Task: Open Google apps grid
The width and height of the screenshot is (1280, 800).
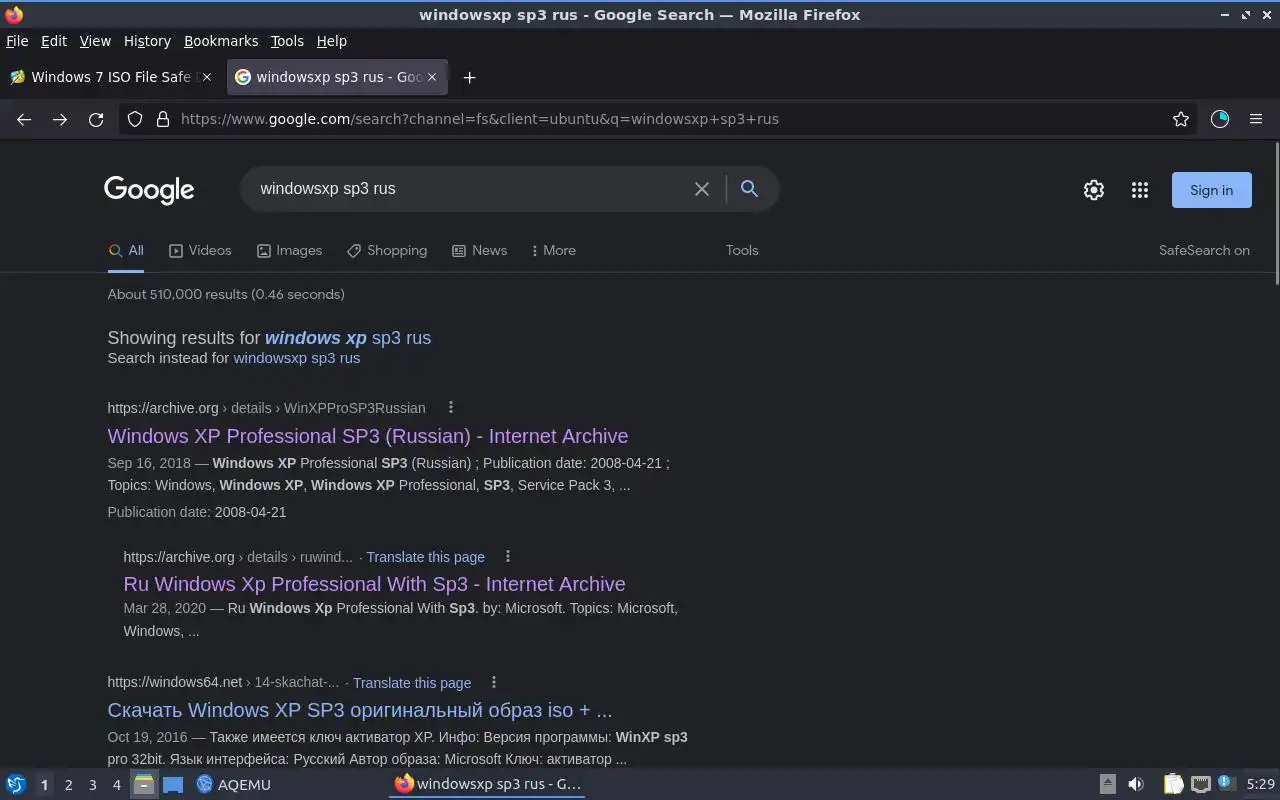Action: [1140, 190]
